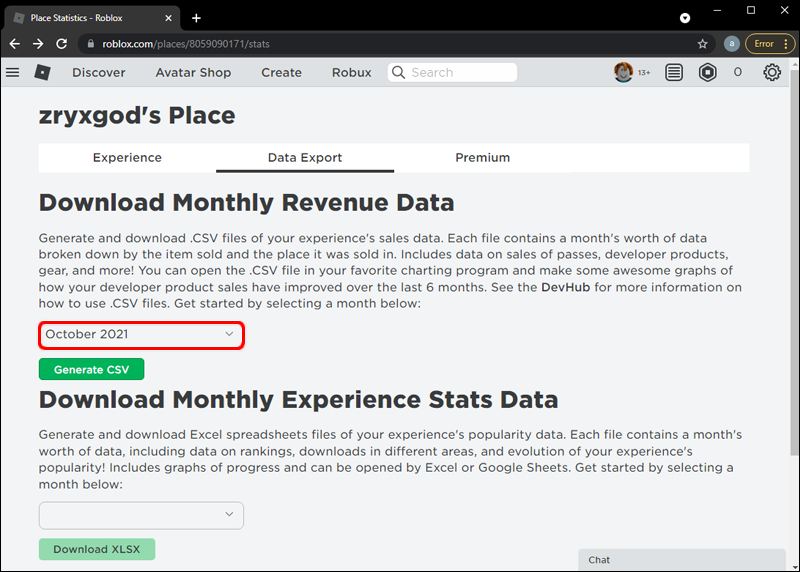The image size is (800, 572).
Task: Expand the empty experience stats month dropdown
Action: 141,515
